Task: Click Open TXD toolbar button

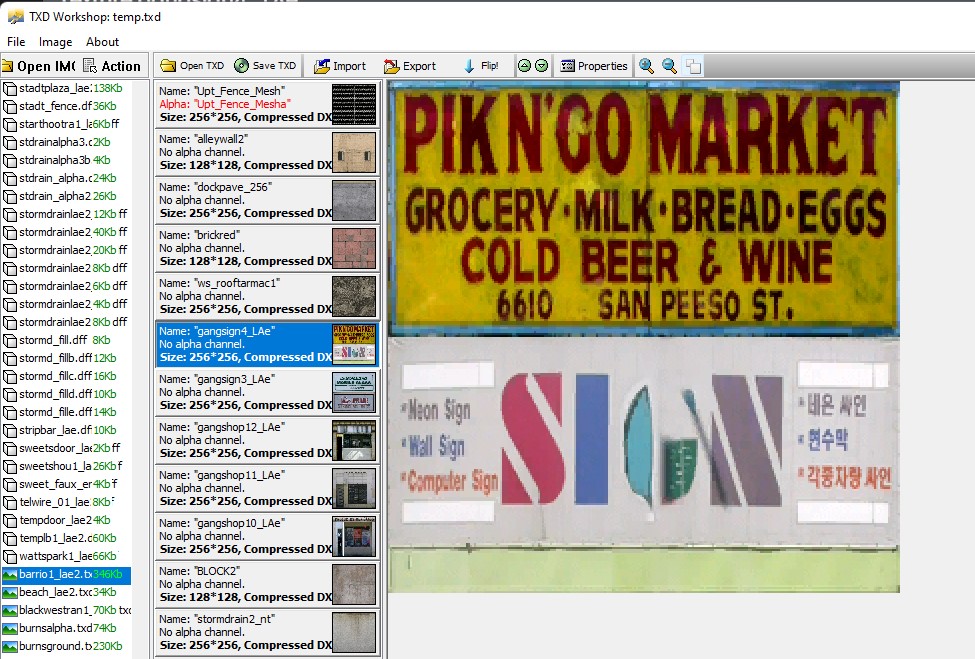Action: [x=192, y=66]
